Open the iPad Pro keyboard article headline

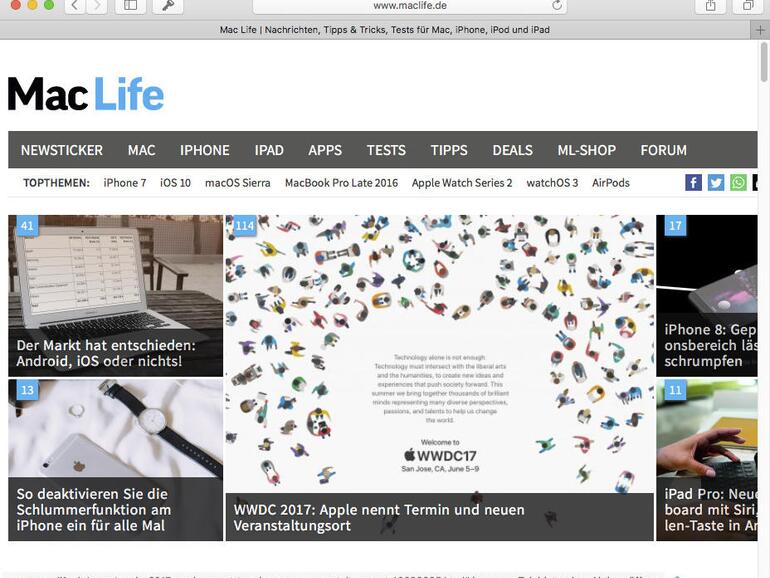coord(711,509)
